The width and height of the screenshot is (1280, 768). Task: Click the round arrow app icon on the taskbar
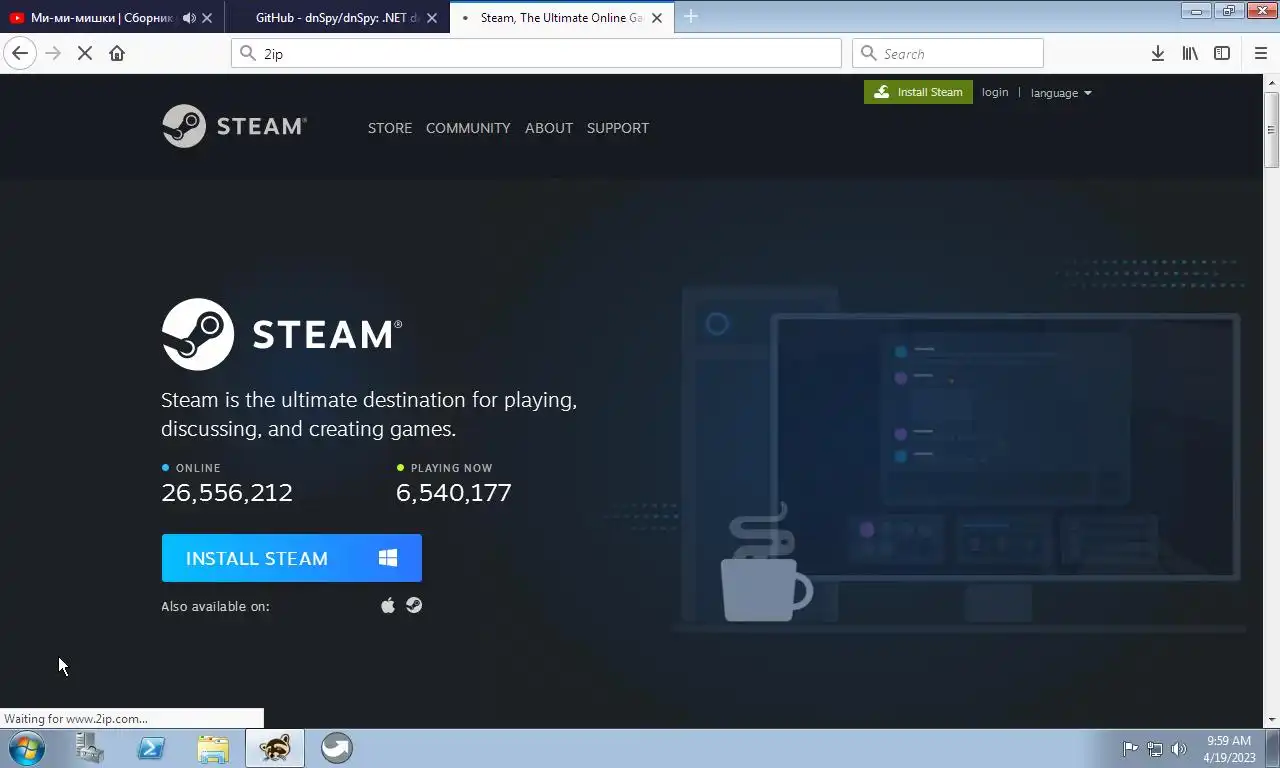(337, 748)
